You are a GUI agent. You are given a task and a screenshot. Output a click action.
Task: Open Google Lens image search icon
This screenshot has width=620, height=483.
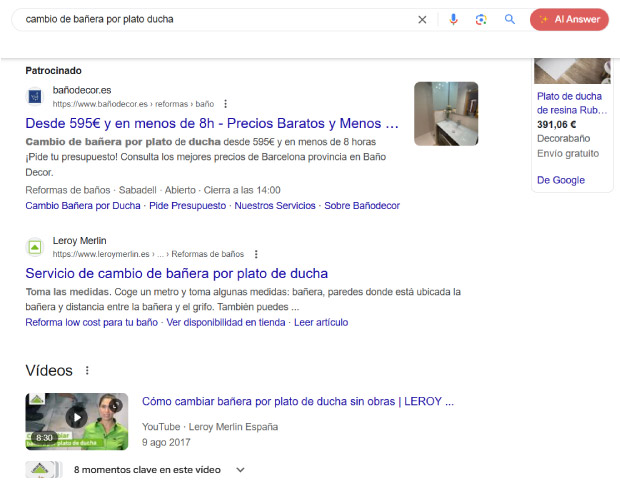[x=481, y=19]
